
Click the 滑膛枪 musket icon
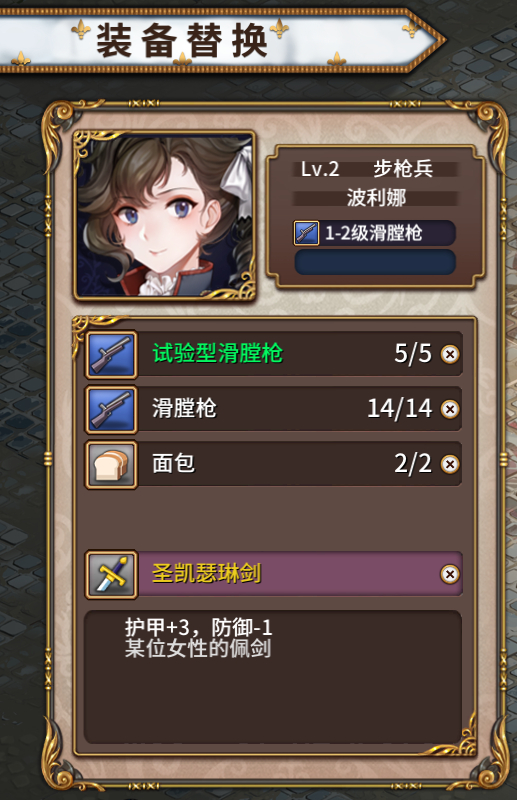pyautogui.click(x=111, y=410)
